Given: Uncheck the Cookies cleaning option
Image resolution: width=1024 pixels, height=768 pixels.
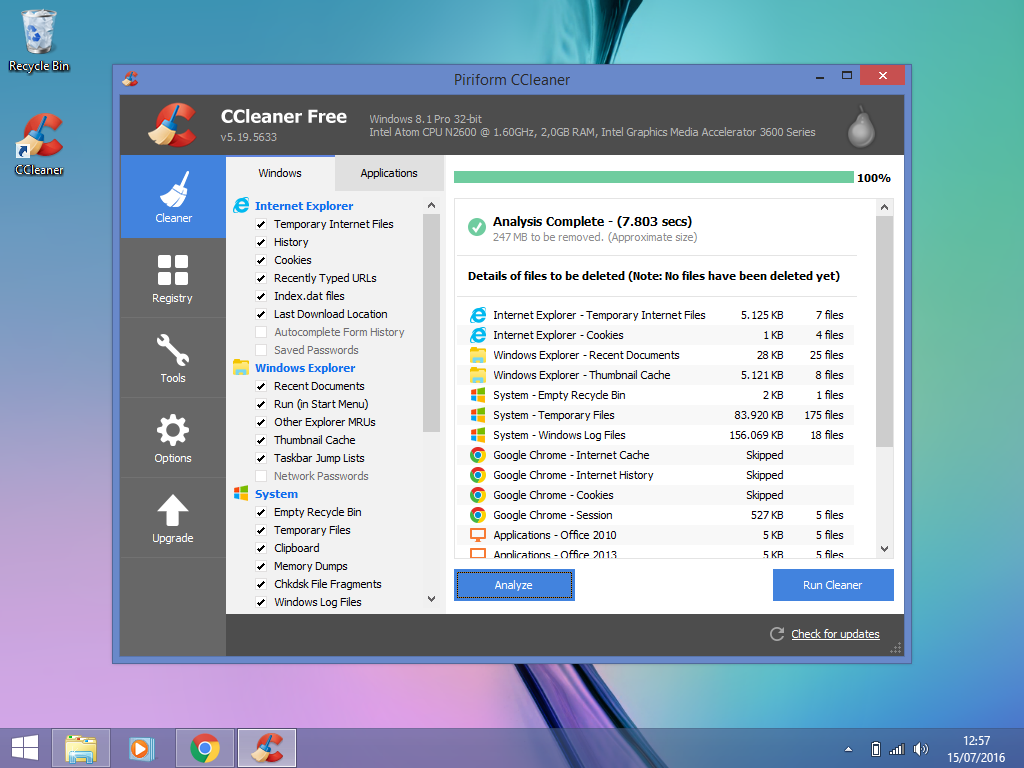Looking at the screenshot, I should [x=263, y=260].
